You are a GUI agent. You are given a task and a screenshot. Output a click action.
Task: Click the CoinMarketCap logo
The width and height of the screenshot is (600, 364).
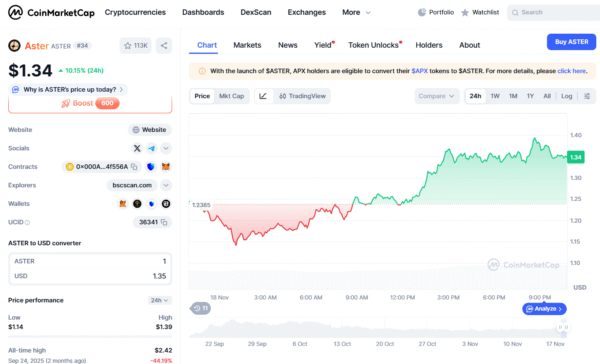51,12
